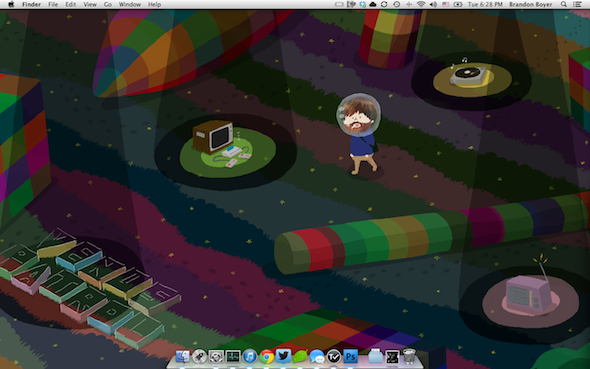Launch the green leaf app in dock
590x369 pixels.
point(300,356)
